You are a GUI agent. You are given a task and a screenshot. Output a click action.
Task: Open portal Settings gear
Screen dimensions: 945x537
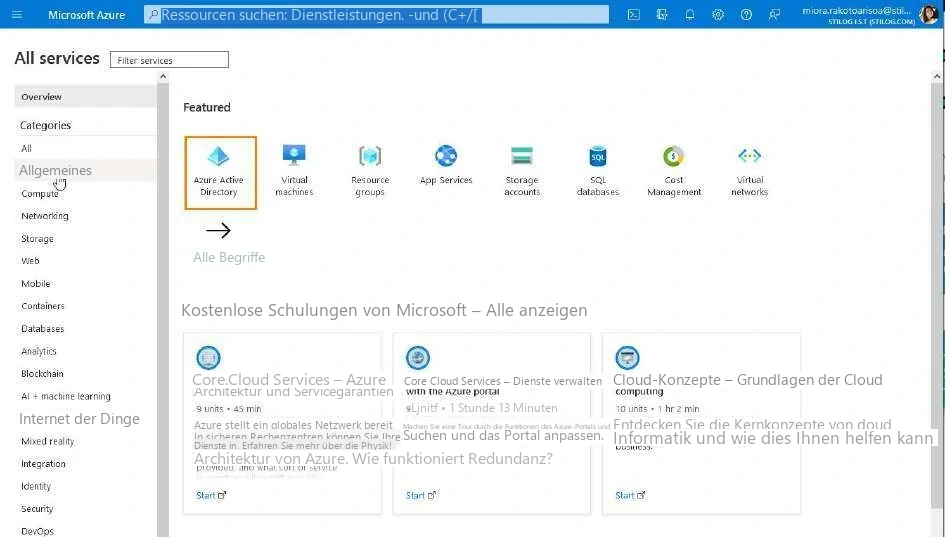718,14
